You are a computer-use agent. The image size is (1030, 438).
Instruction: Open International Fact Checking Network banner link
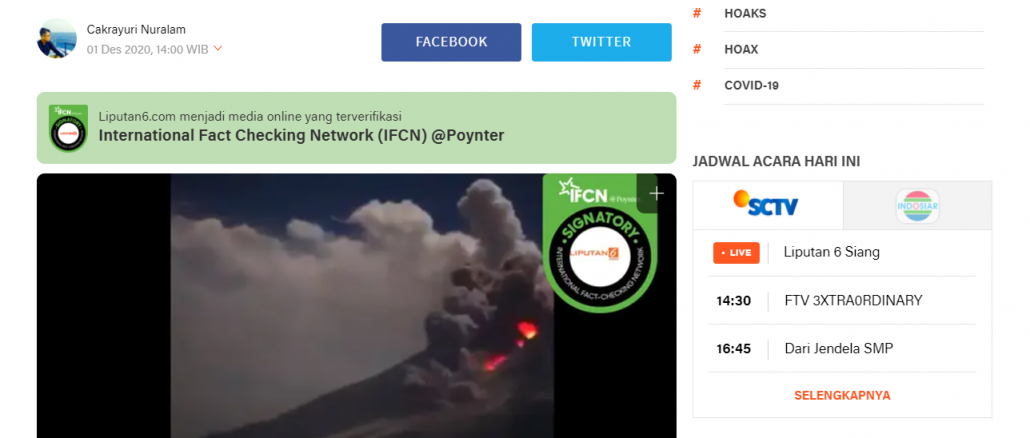pyautogui.click(x=302, y=136)
